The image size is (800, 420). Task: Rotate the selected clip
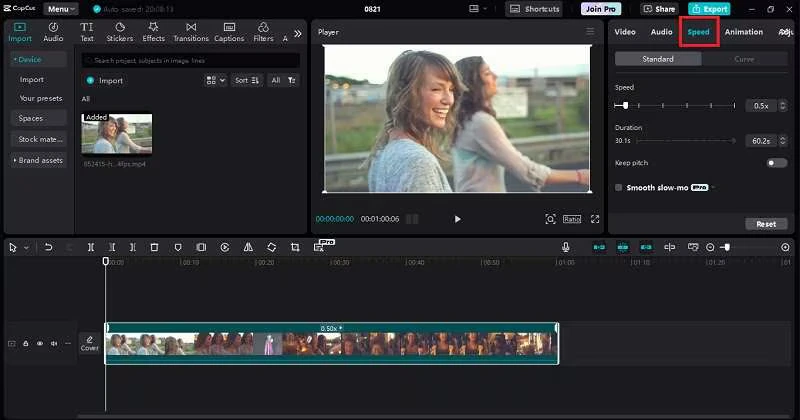(271, 248)
